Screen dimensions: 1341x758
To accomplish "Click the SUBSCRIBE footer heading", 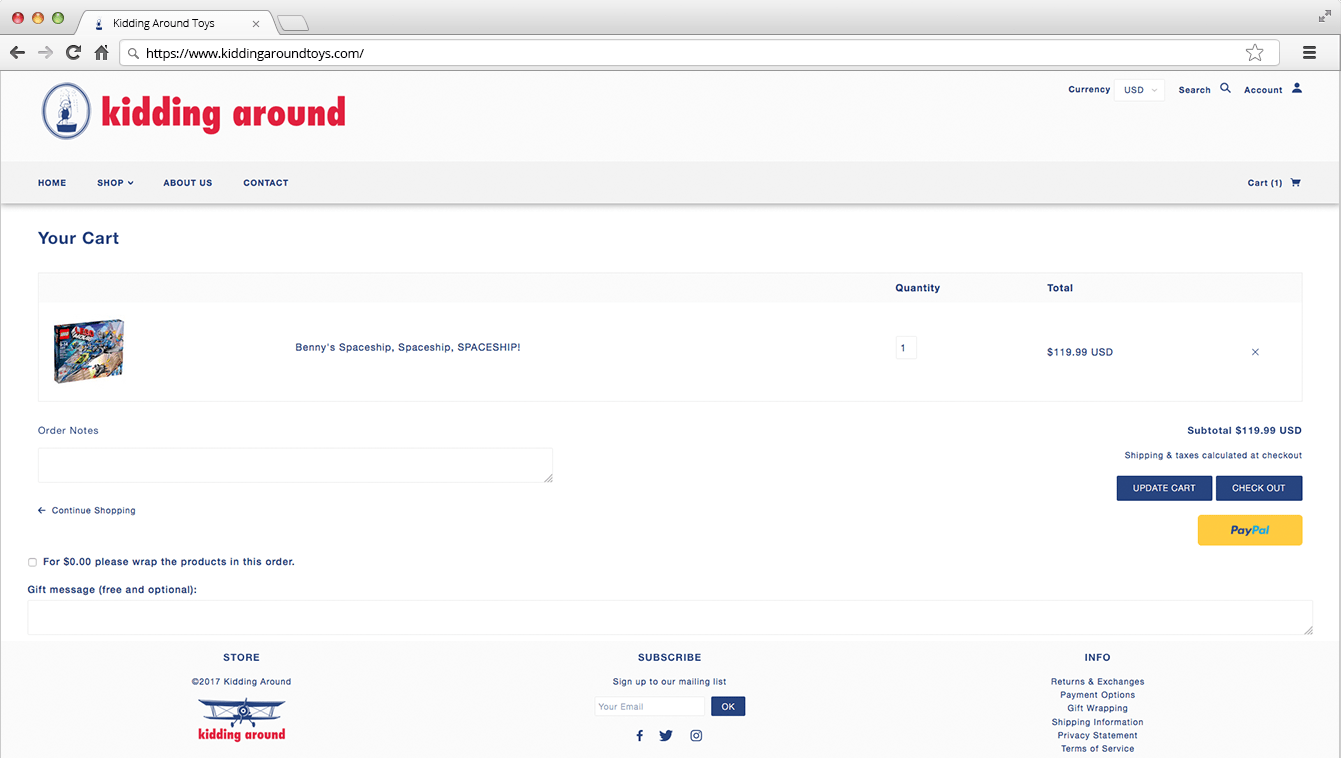I will click(670, 658).
